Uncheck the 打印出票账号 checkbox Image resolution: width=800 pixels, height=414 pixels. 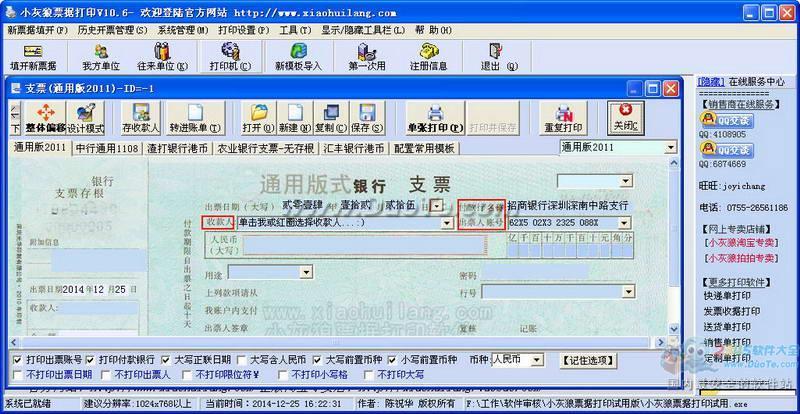[x=18, y=359]
